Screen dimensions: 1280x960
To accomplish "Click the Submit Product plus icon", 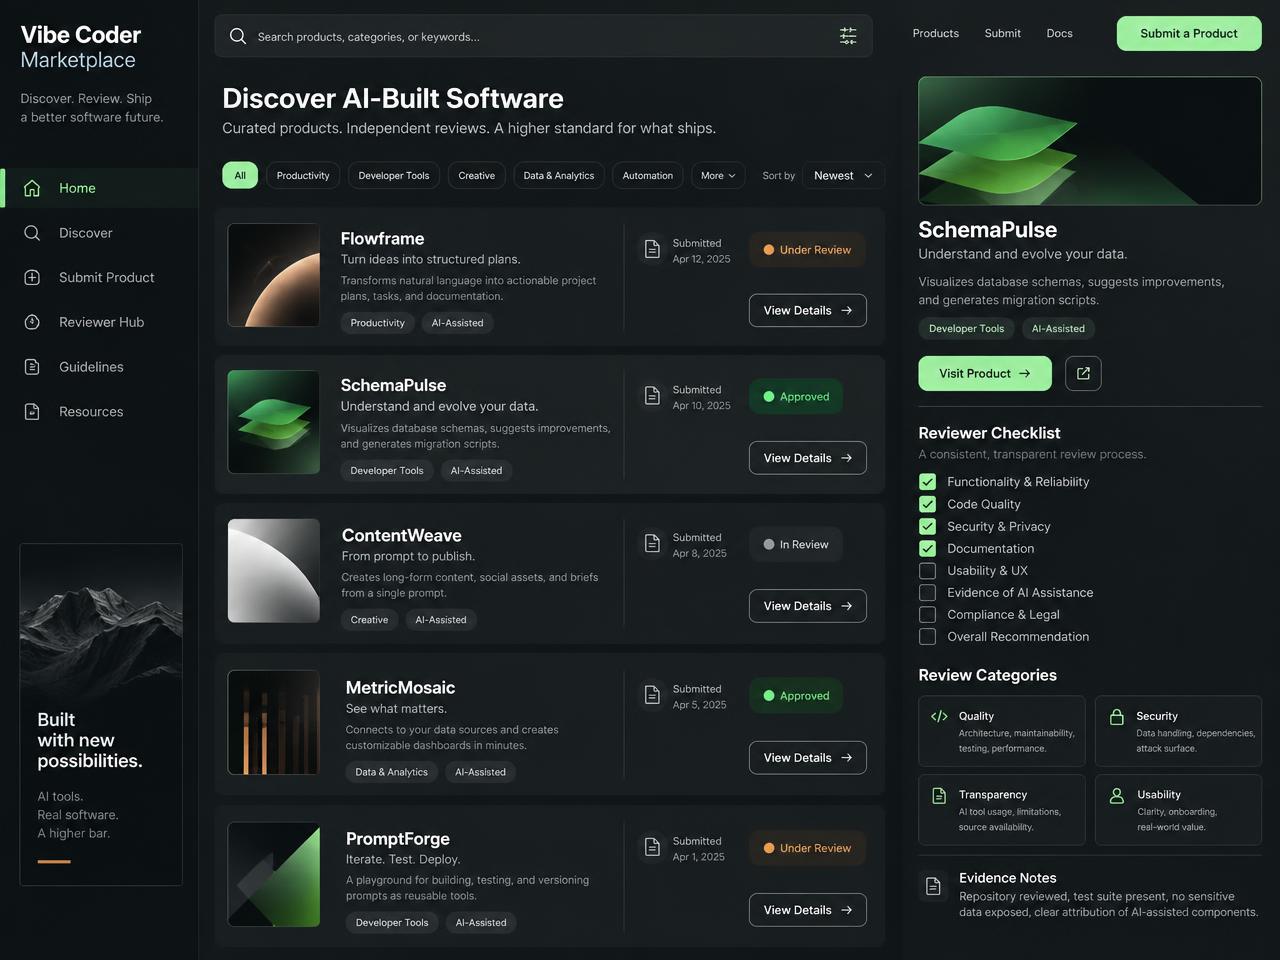I will pos(32,277).
